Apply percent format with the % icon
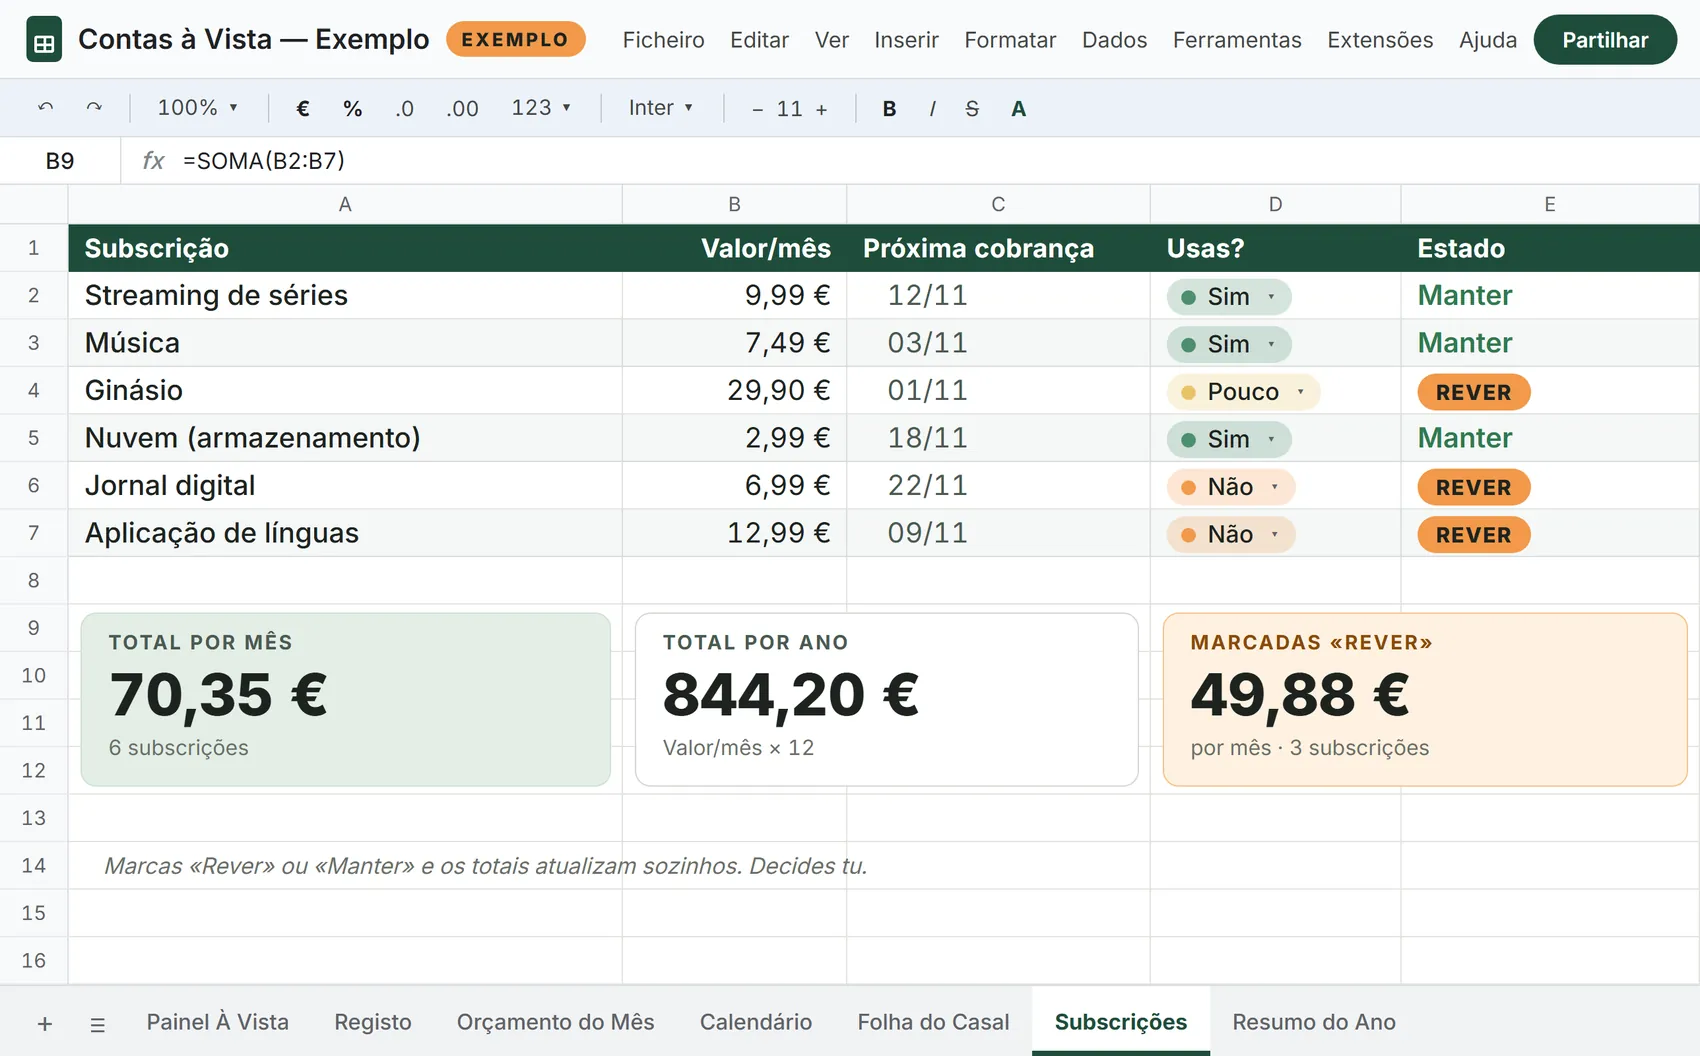Screen dimensions: 1700x1056 click(353, 108)
